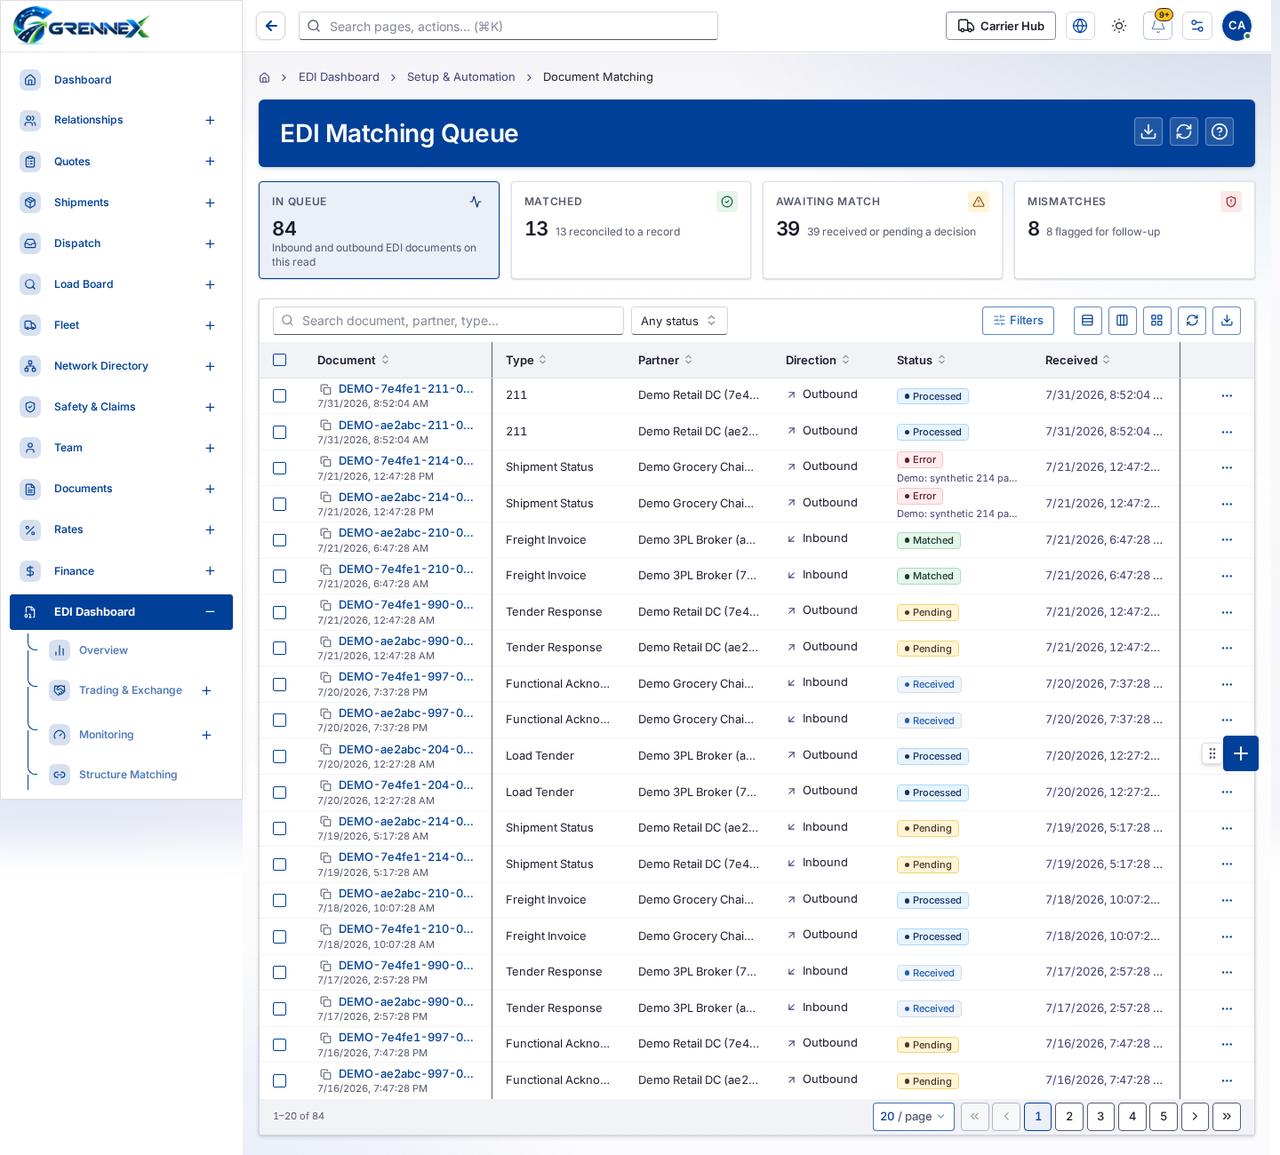Focus the Search document, partner, type field
The image size is (1280, 1155).
tap(448, 321)
